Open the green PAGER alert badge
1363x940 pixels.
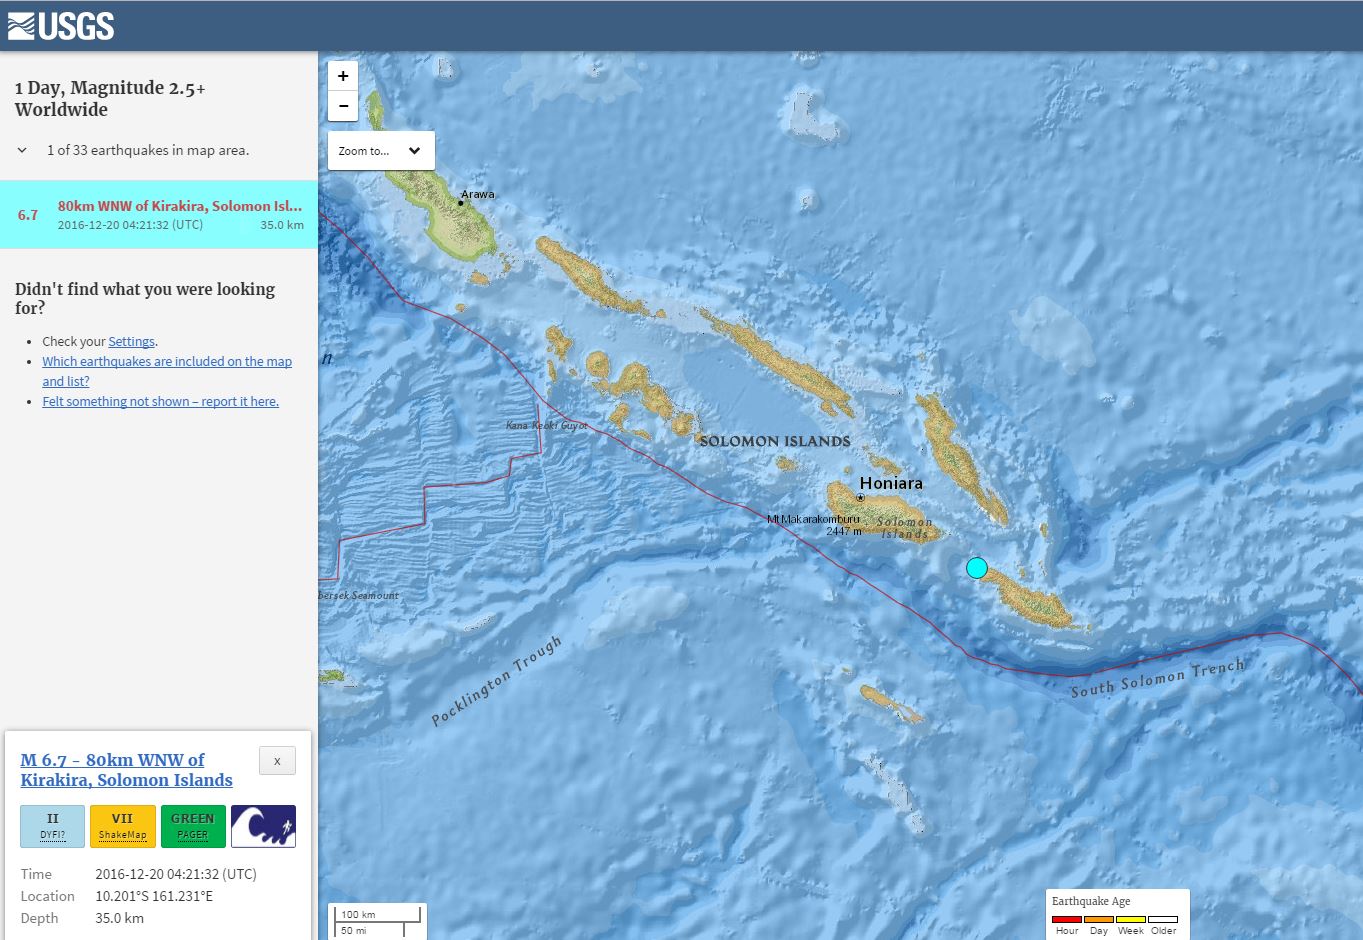pos(193,826)
